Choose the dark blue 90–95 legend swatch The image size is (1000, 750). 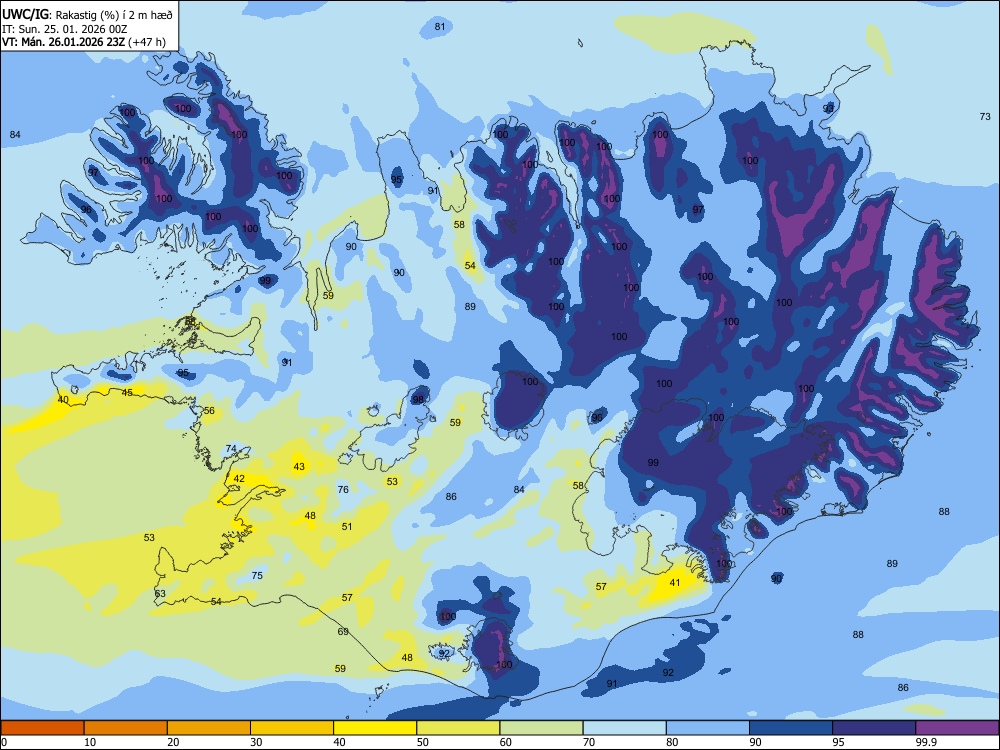point(791,728)
